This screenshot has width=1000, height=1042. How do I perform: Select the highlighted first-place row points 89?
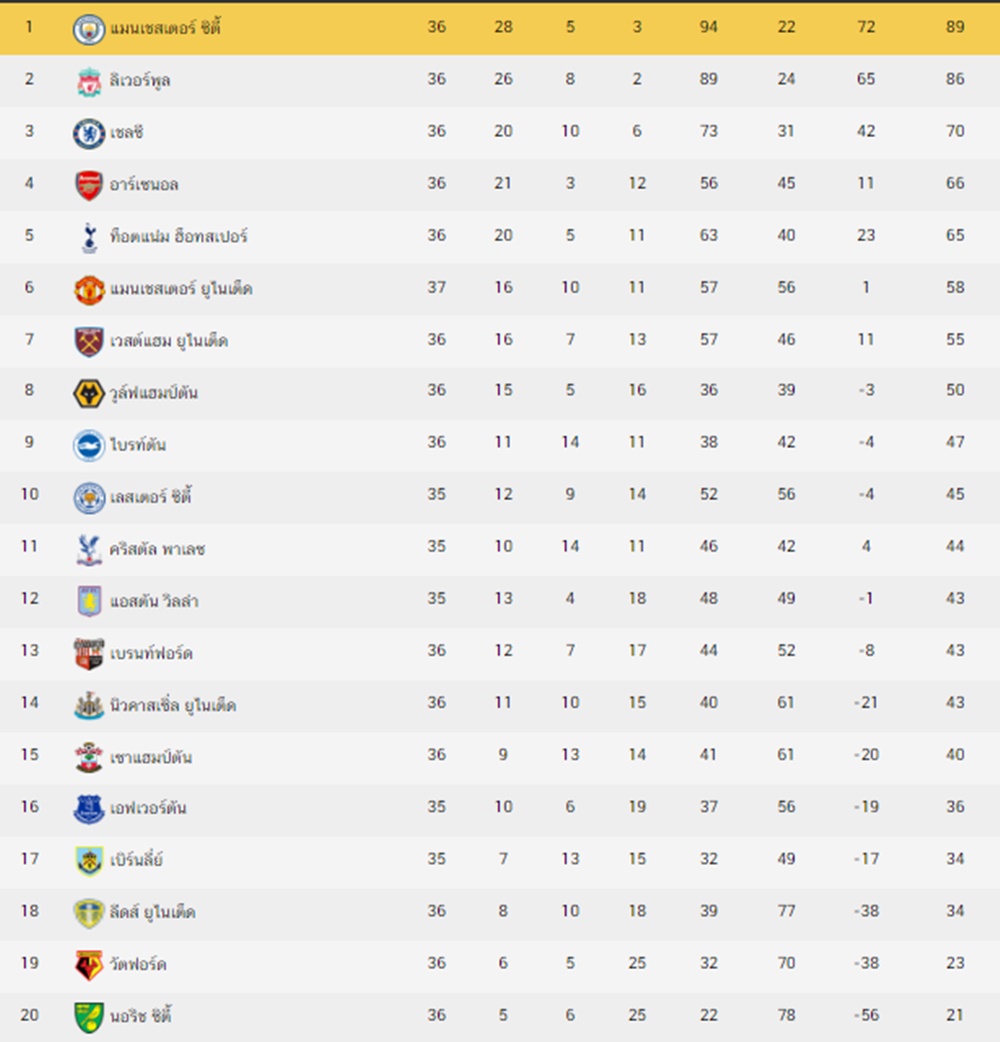tap(955, 27)
